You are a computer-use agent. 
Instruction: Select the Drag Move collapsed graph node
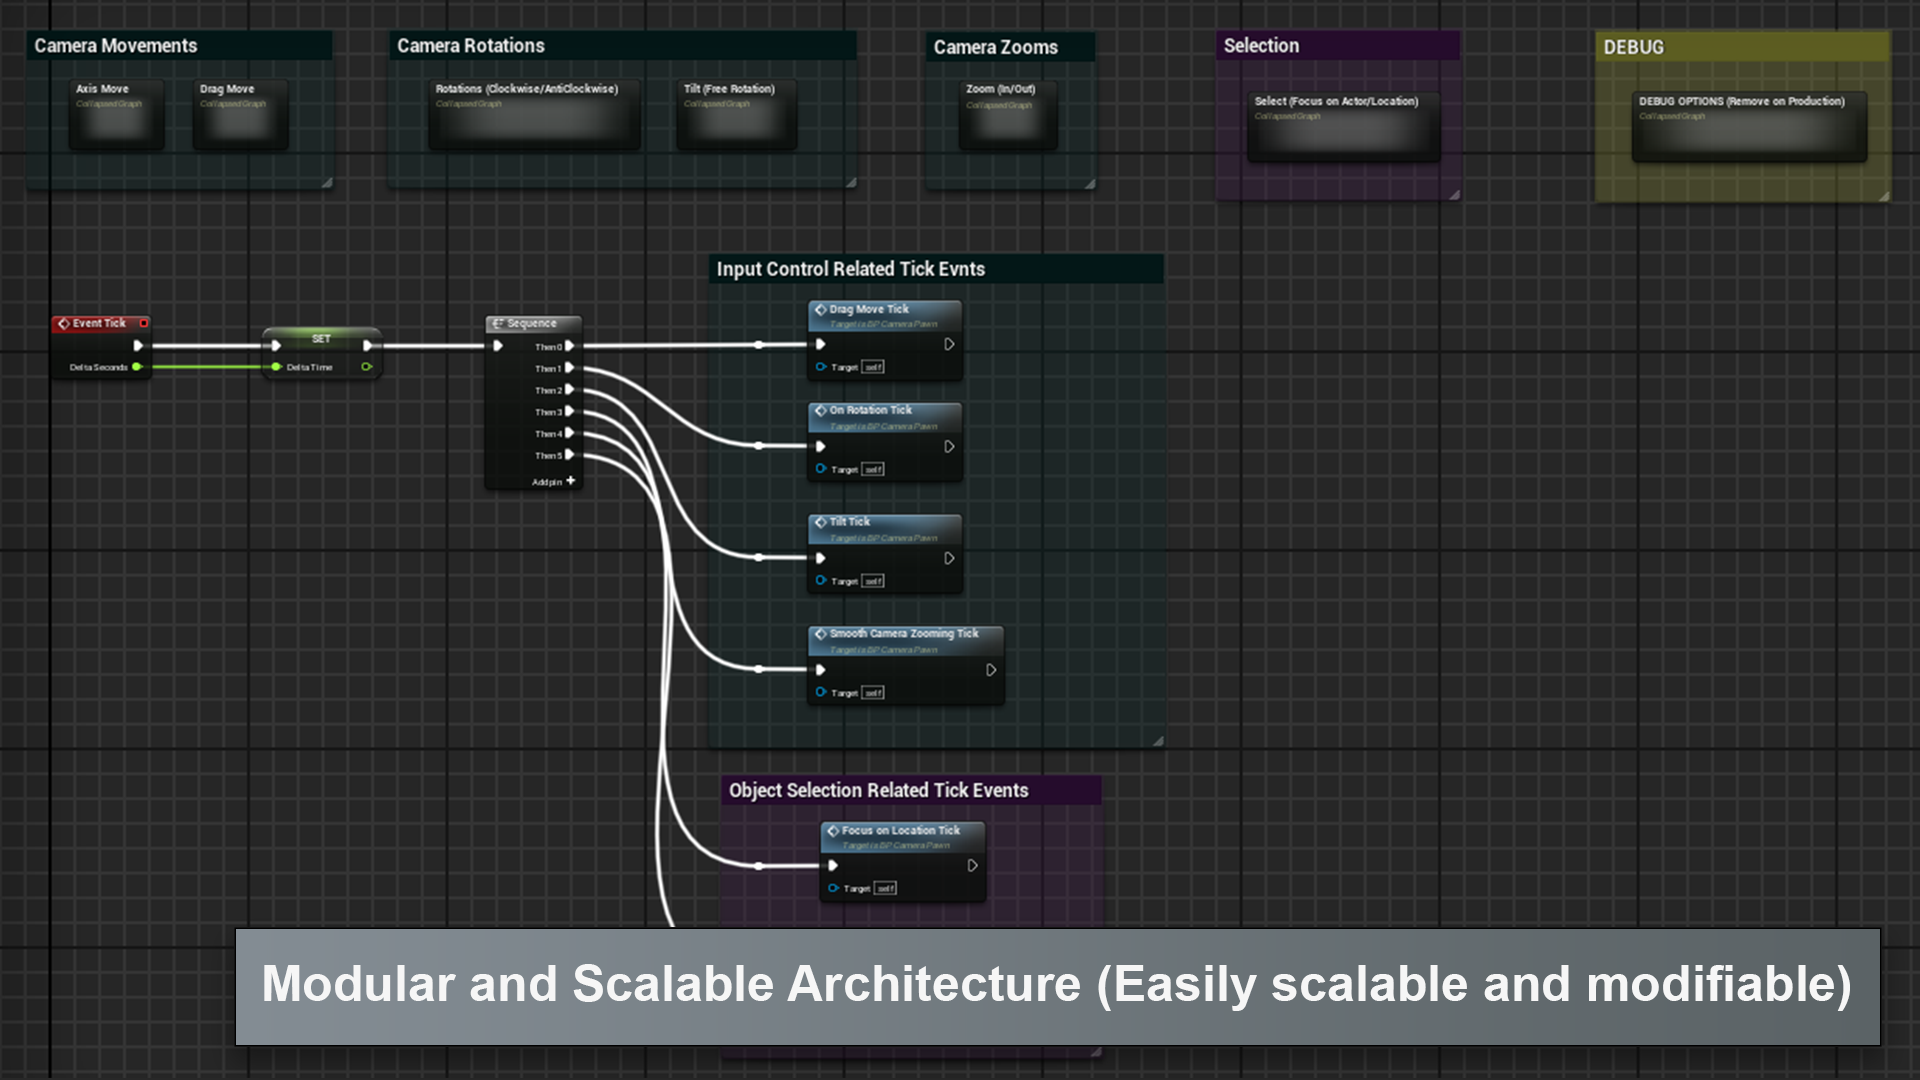[240, 115]
